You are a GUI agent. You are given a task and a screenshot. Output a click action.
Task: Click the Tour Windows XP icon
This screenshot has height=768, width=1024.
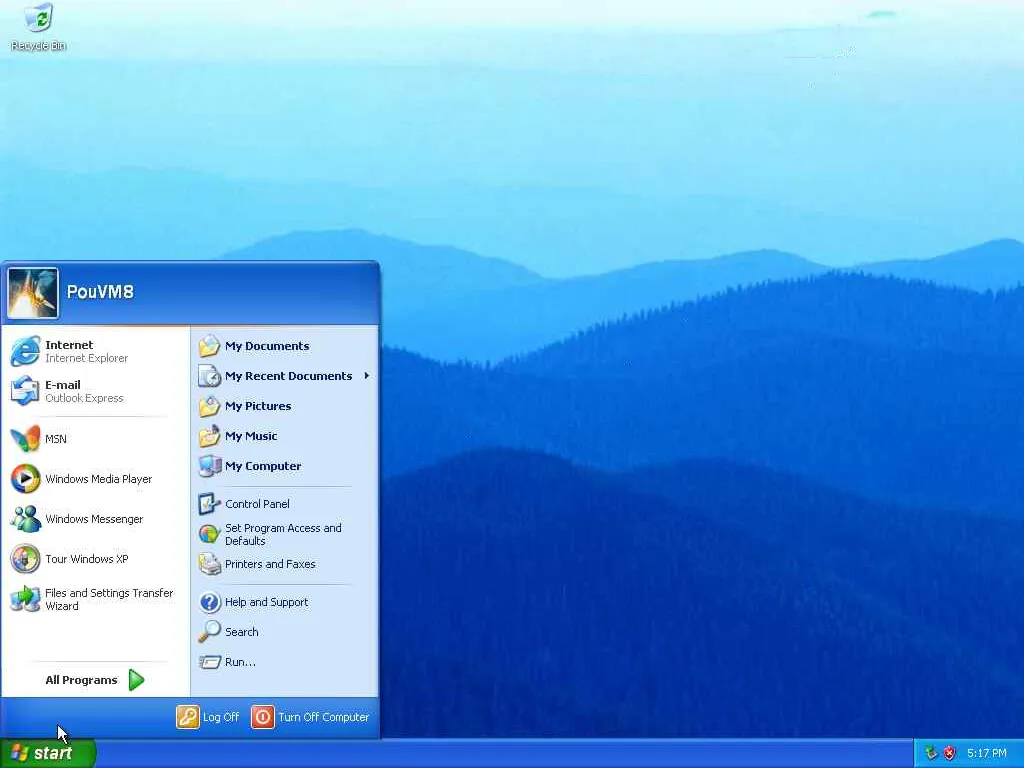click(25, 559)
